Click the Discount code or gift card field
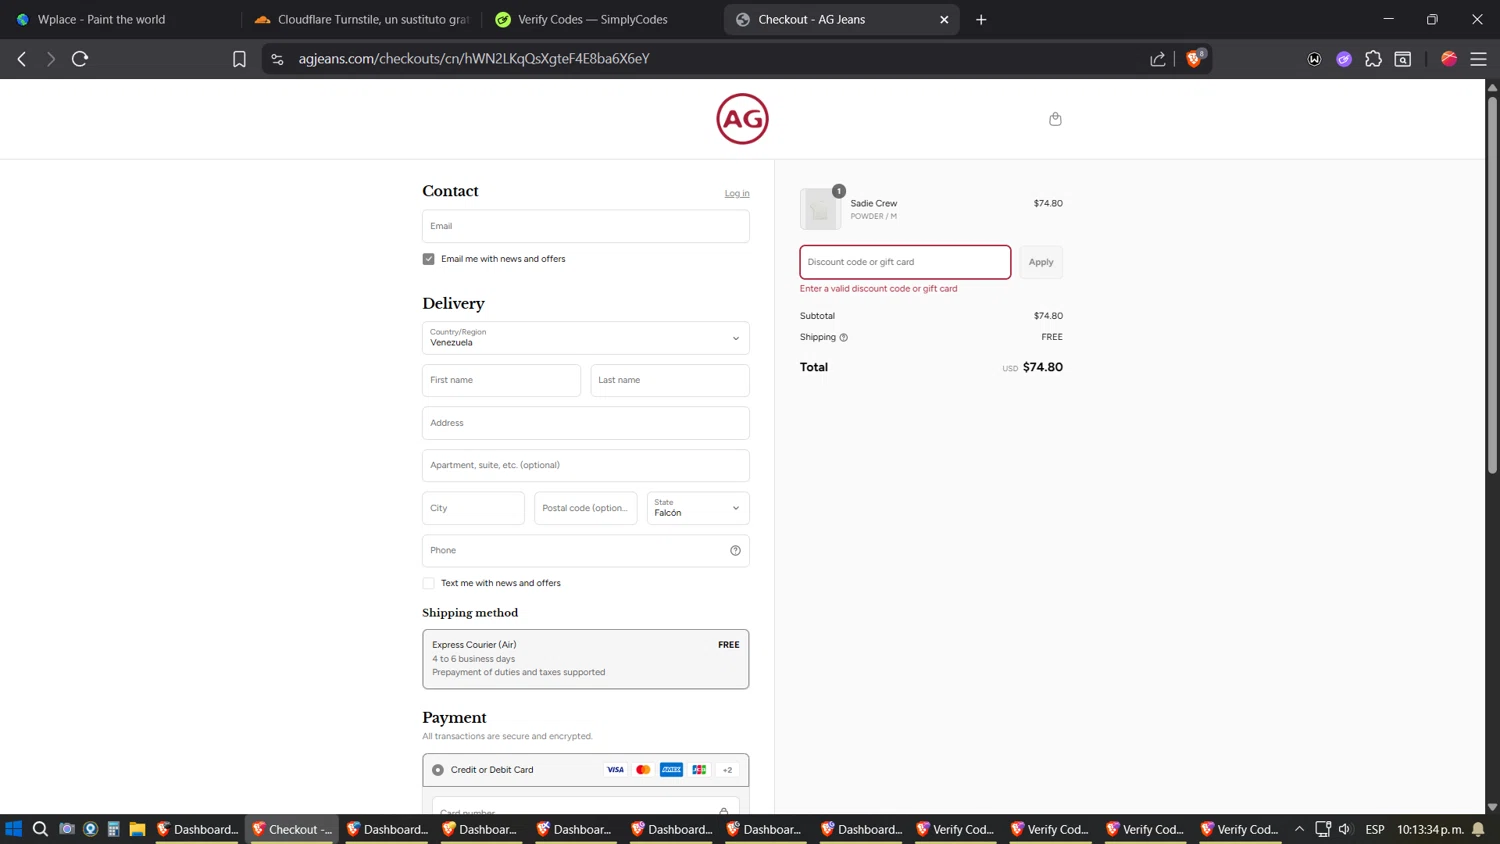Viewport: 1500px width, 844px height. (905, 262)
